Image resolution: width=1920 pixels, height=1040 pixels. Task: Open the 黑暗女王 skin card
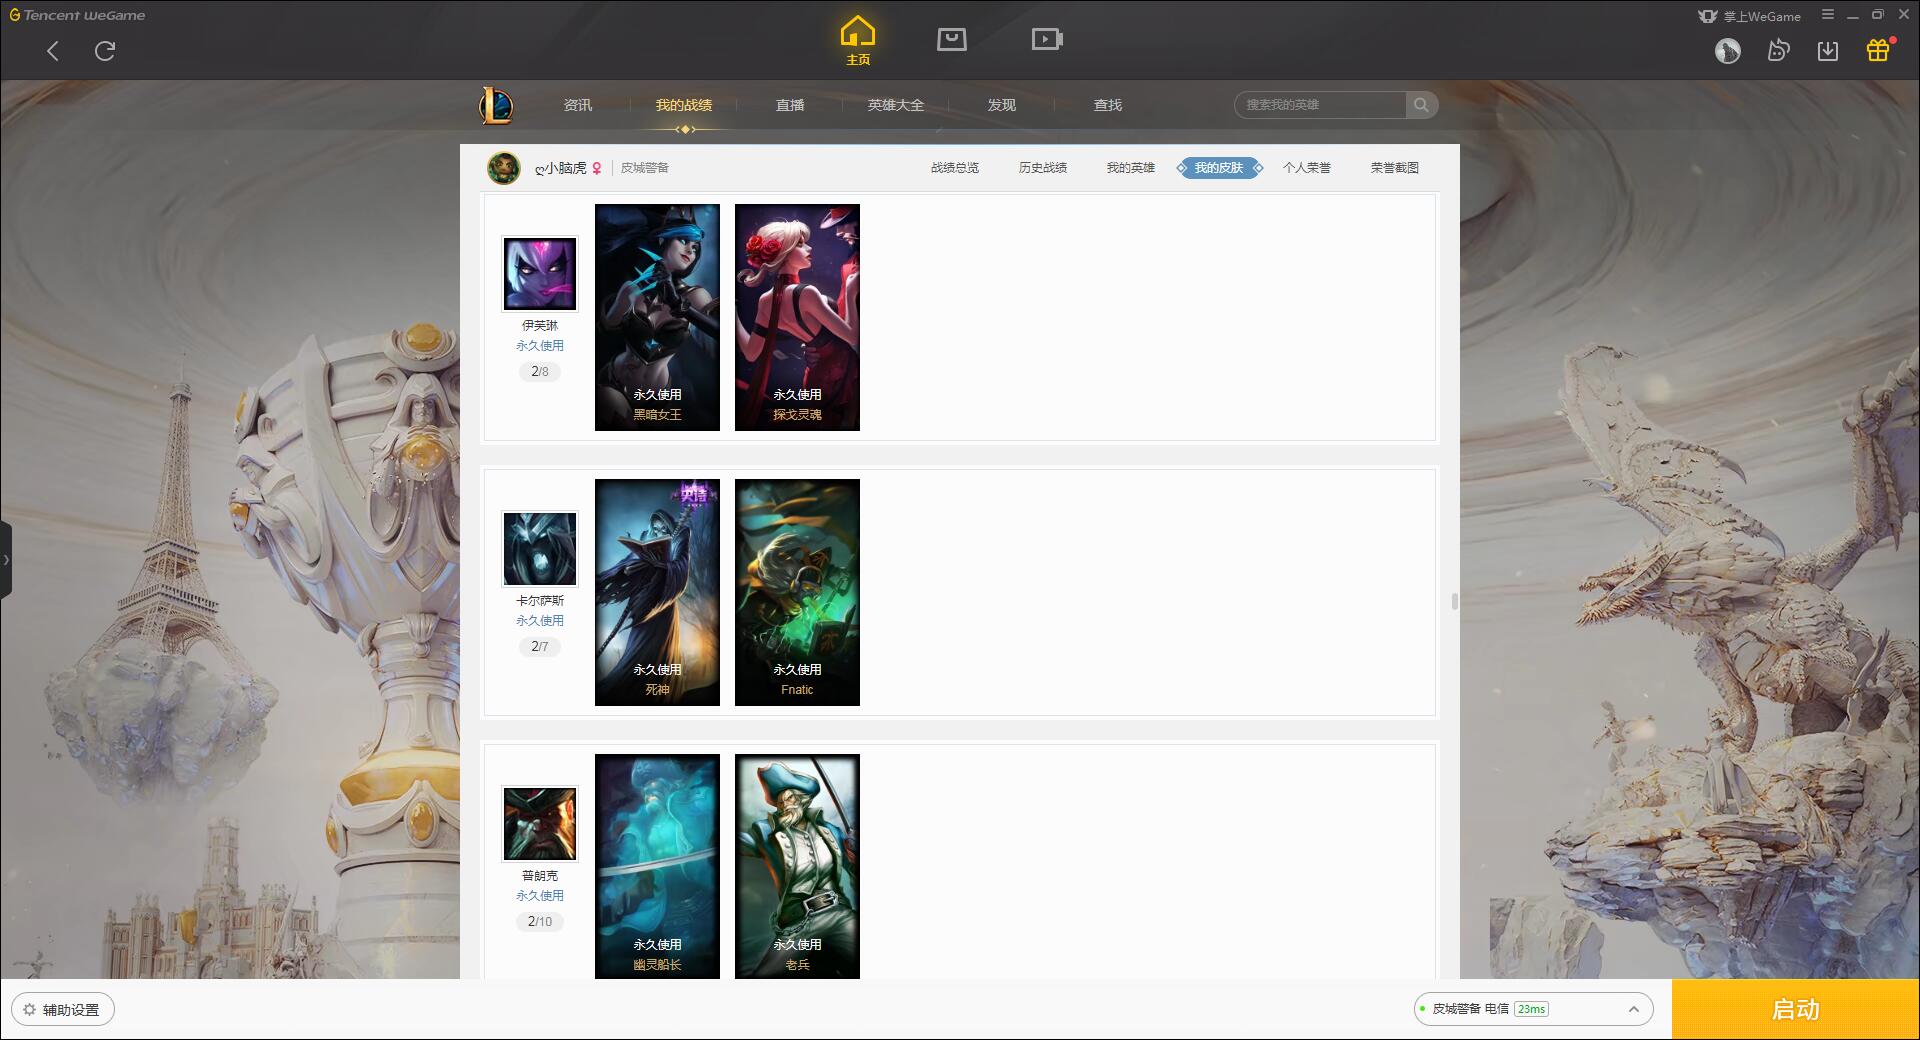pos(657,317)
